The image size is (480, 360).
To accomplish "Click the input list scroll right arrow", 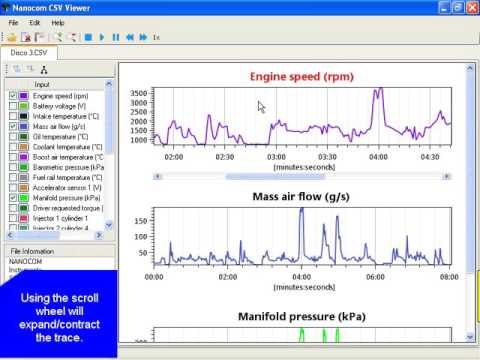I will pyautogui.click(x=99, y=235).
